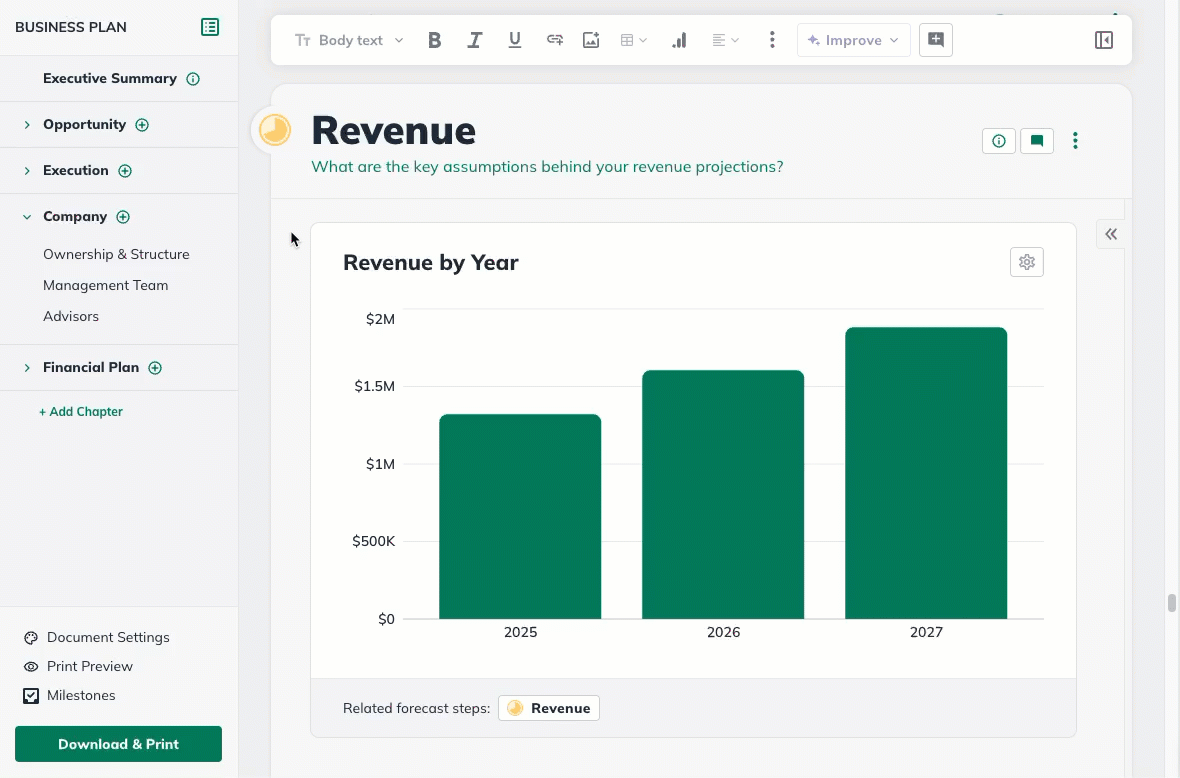
Task: Toggle italic formatting
Action: 474,40
